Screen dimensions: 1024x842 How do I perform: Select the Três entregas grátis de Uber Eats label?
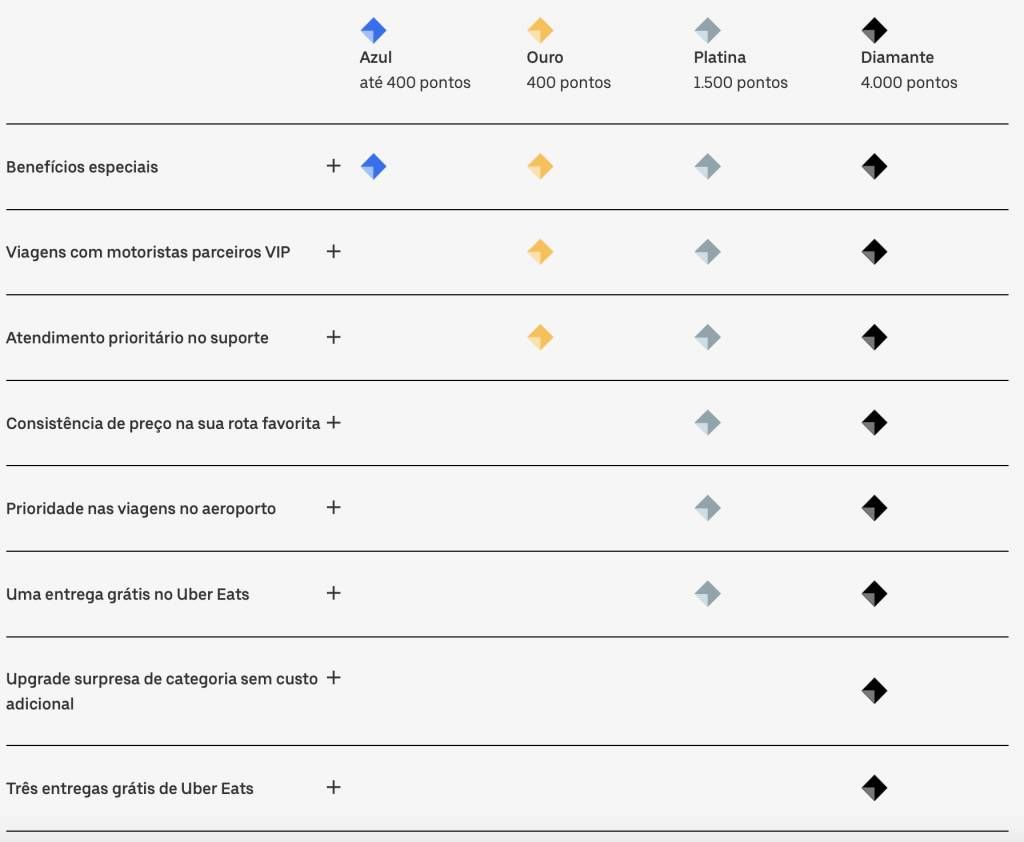tap(130, 788)
